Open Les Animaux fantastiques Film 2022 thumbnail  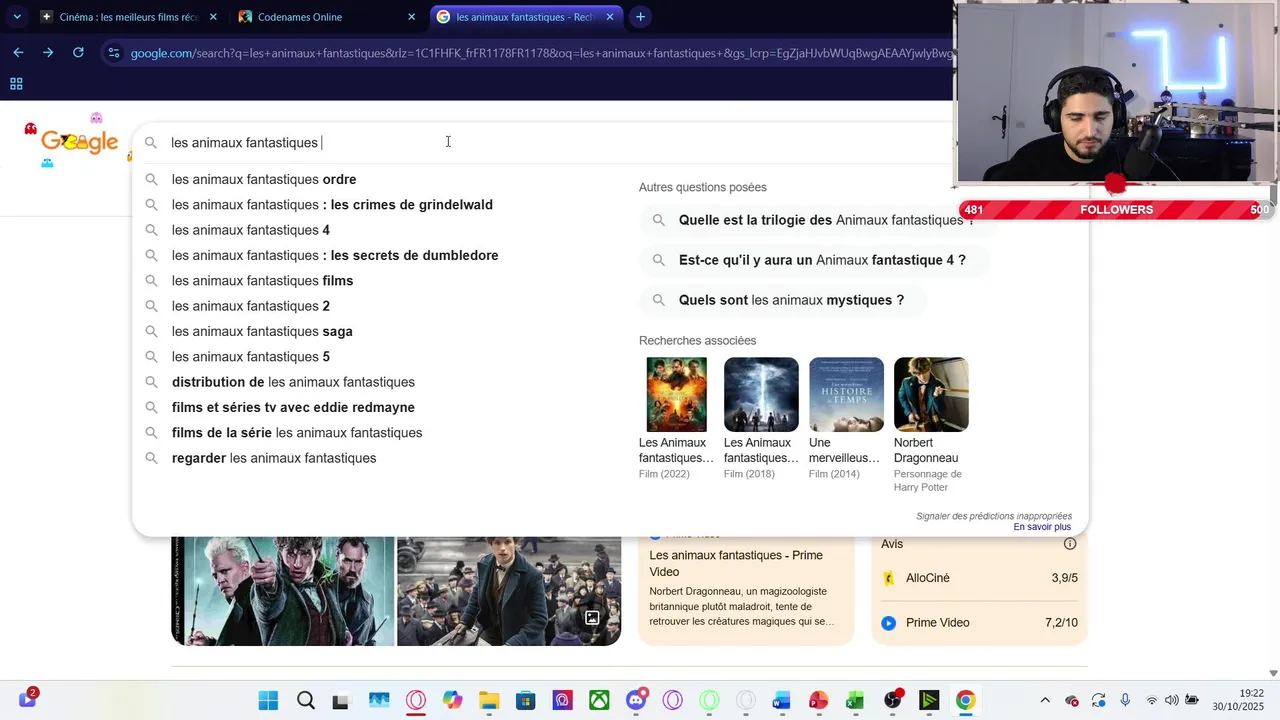coord(677,394)
